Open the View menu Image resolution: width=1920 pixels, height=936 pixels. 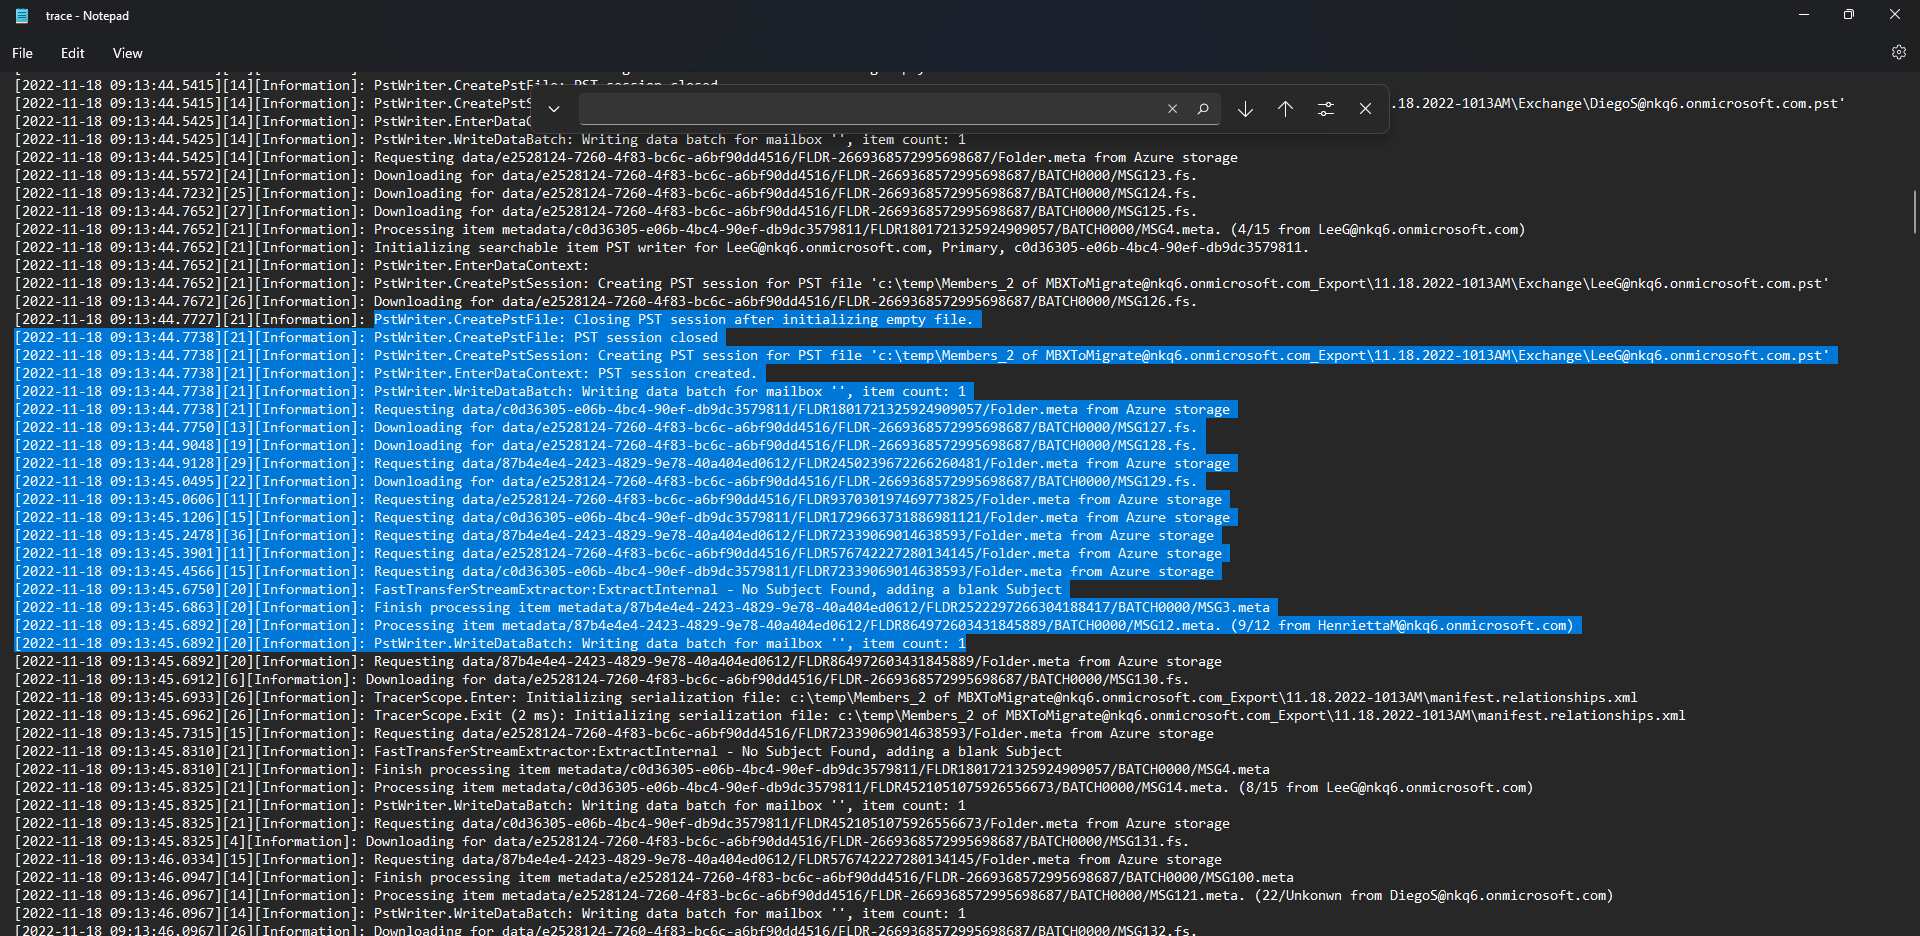(x=127, y=53)
